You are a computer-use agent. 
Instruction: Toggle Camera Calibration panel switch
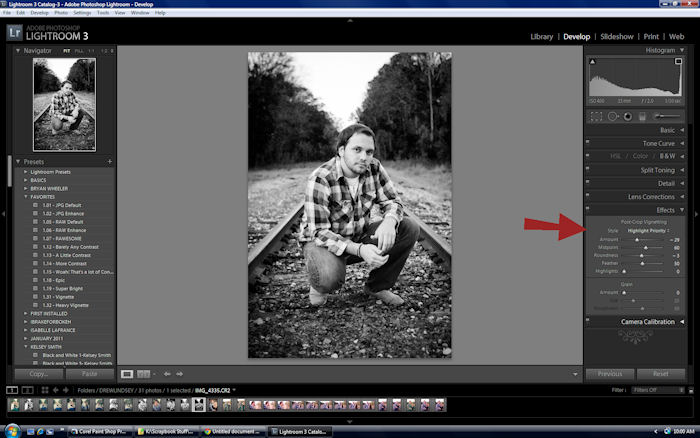coord(588,320)
